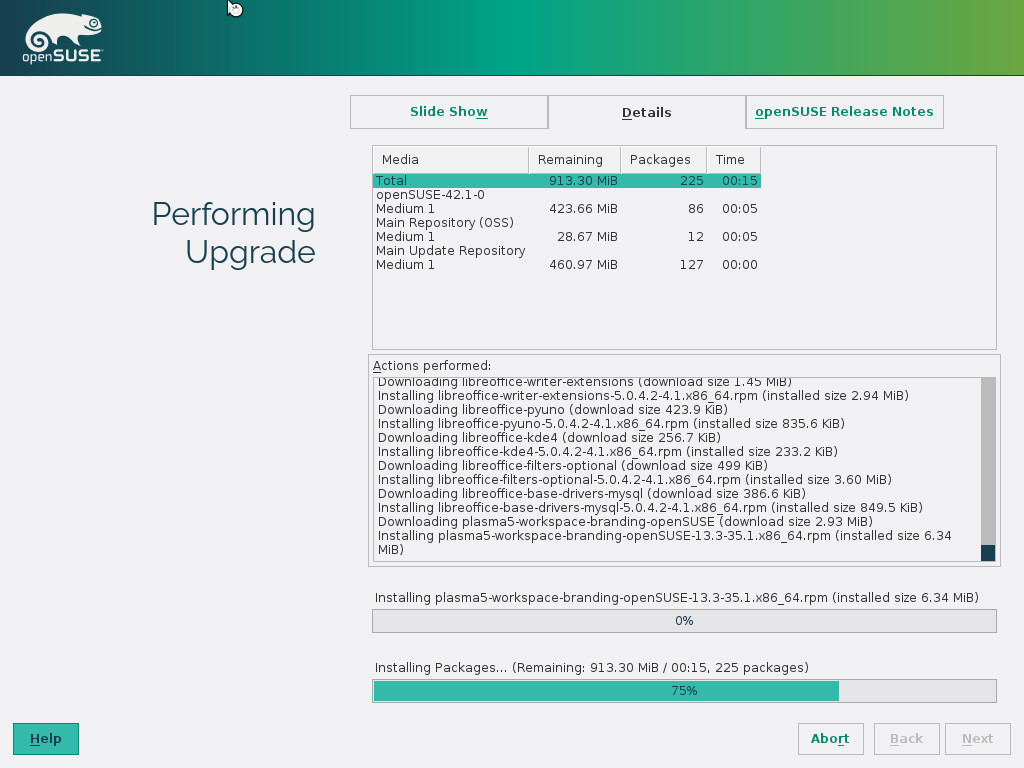The height and width of the screenshot is (768, 1024).
Task: Abort the upgrade with the Abort button
Action: [x=830, y=739]
